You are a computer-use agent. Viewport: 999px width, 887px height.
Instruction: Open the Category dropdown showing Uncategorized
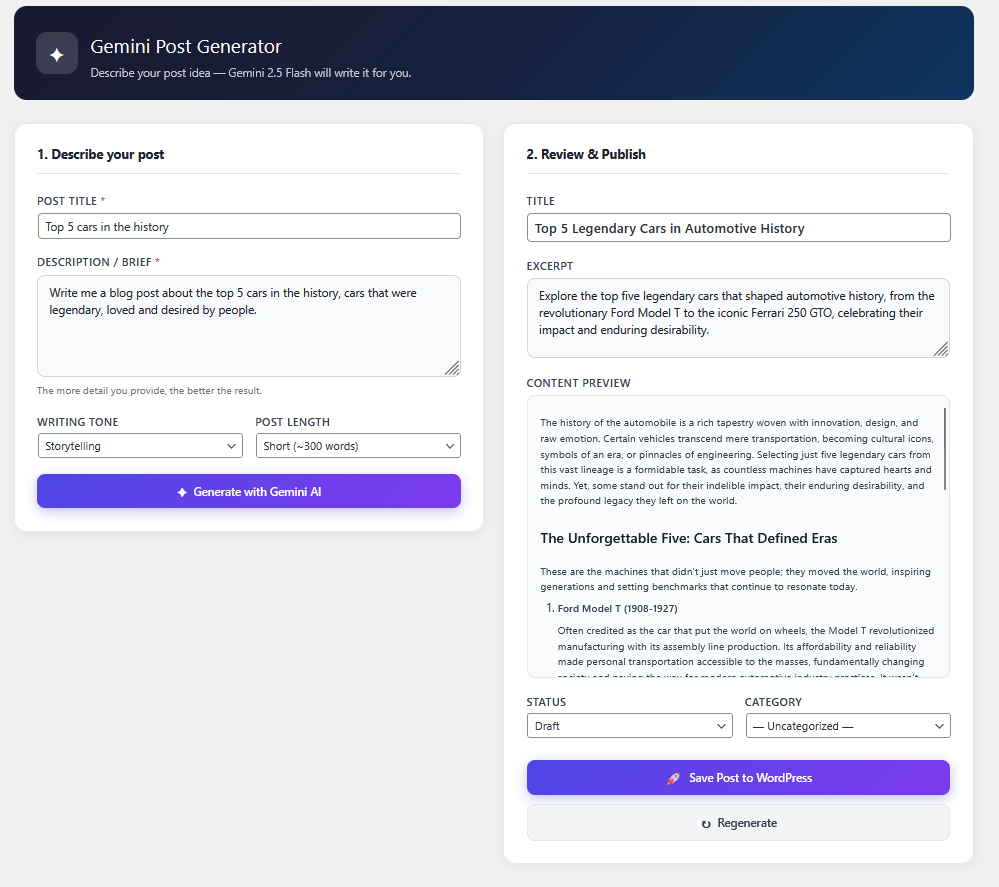coord(847,725)
